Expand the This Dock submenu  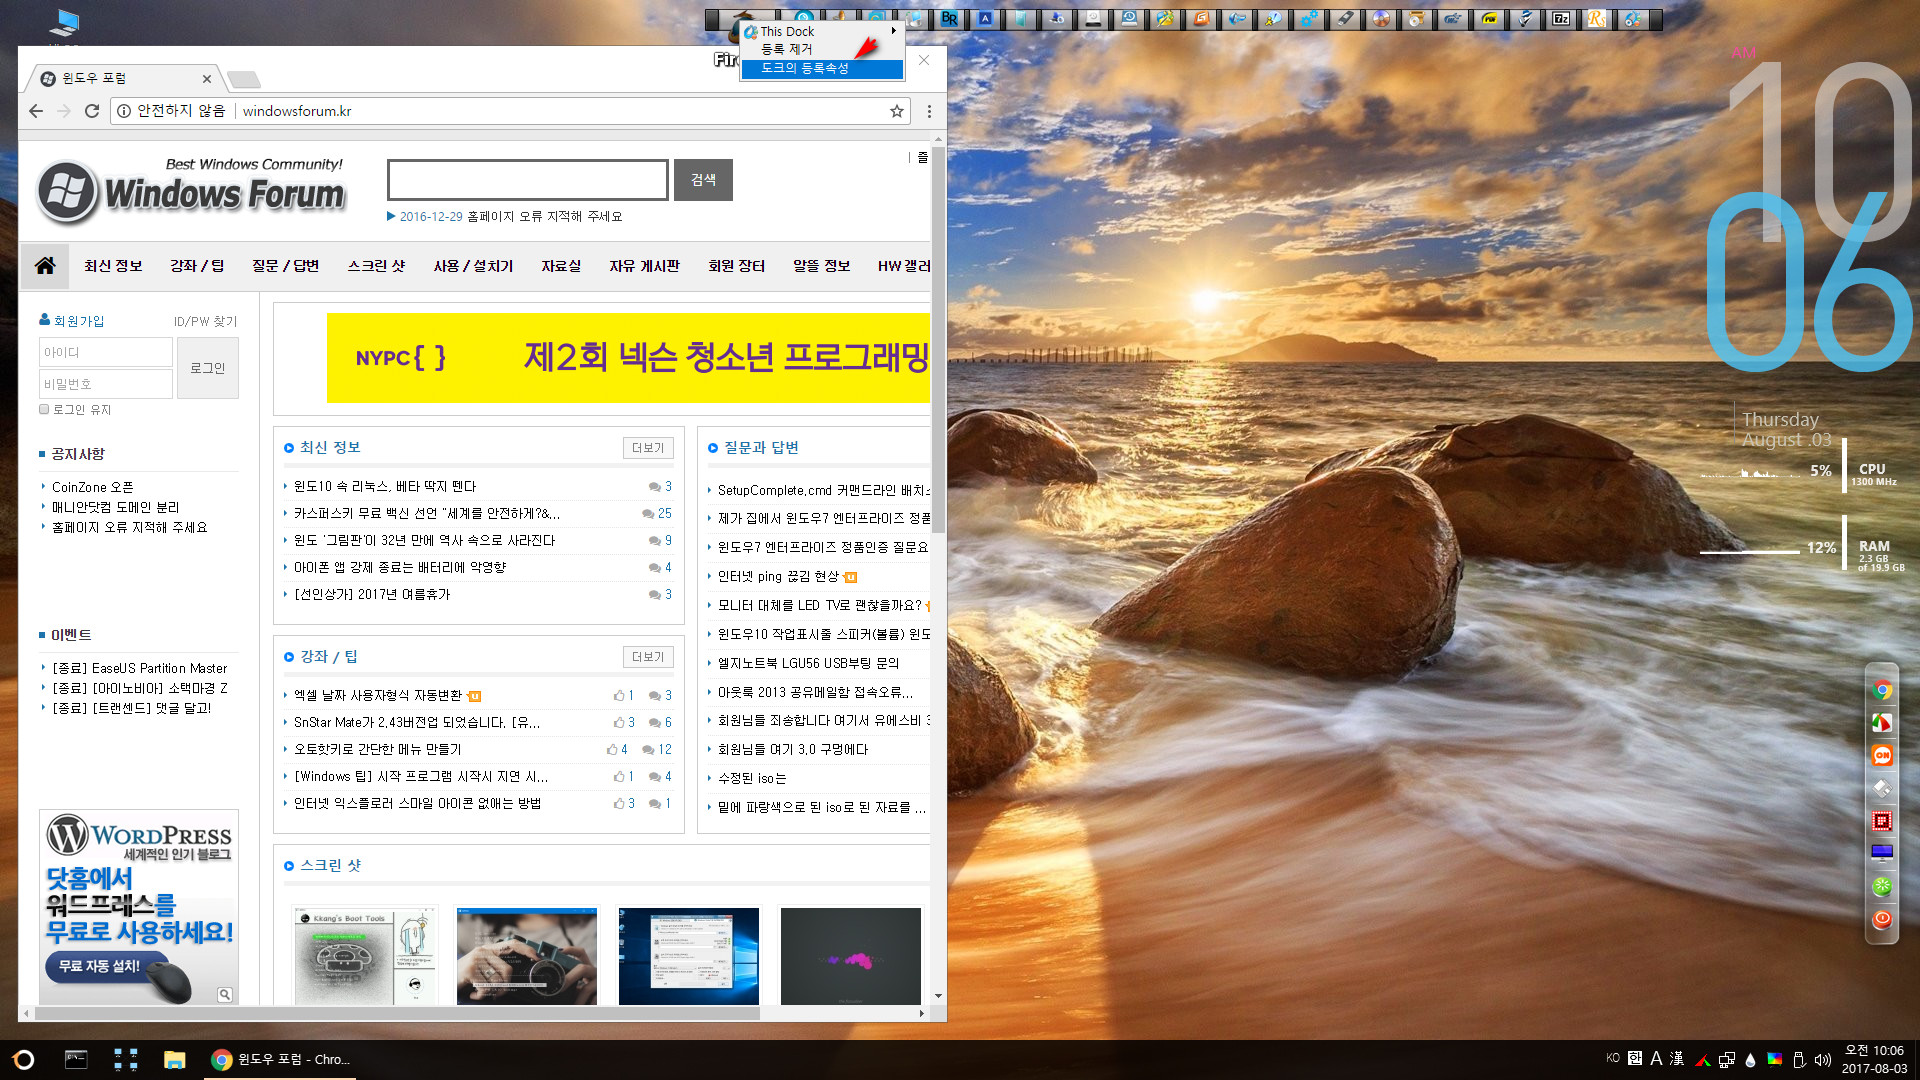click(822, 31)
